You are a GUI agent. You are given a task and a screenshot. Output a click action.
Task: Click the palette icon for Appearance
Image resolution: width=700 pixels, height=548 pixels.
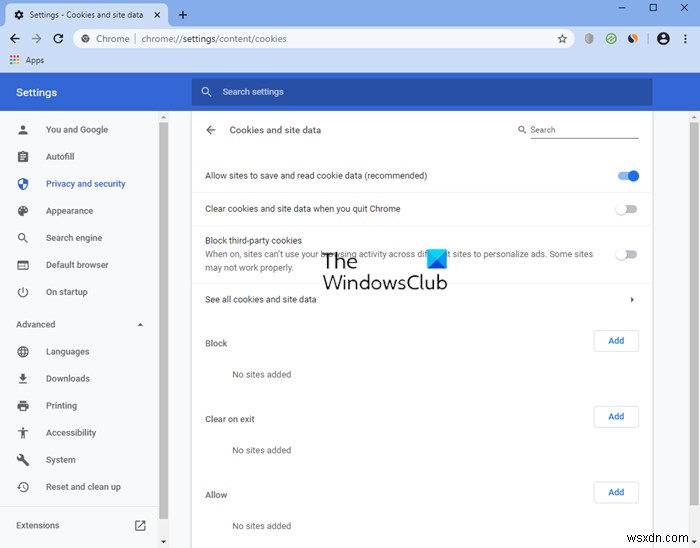(x=23, y=211)
